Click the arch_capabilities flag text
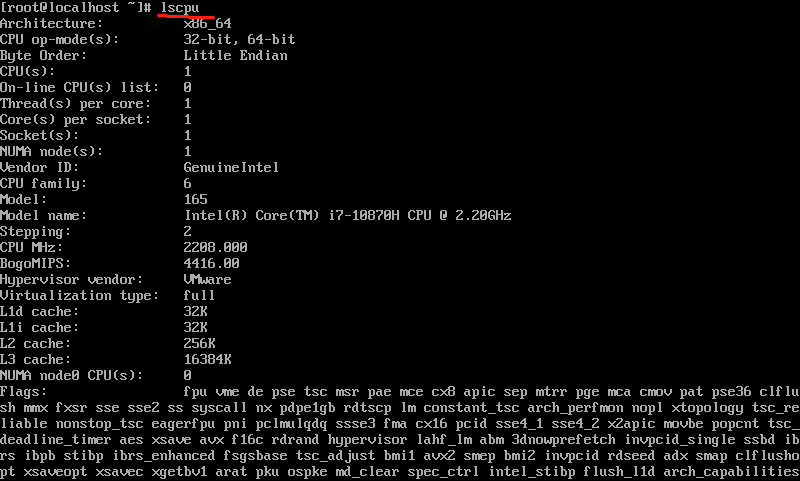The height and width of the screenshot is (481, 800). (x=731, y=471)
